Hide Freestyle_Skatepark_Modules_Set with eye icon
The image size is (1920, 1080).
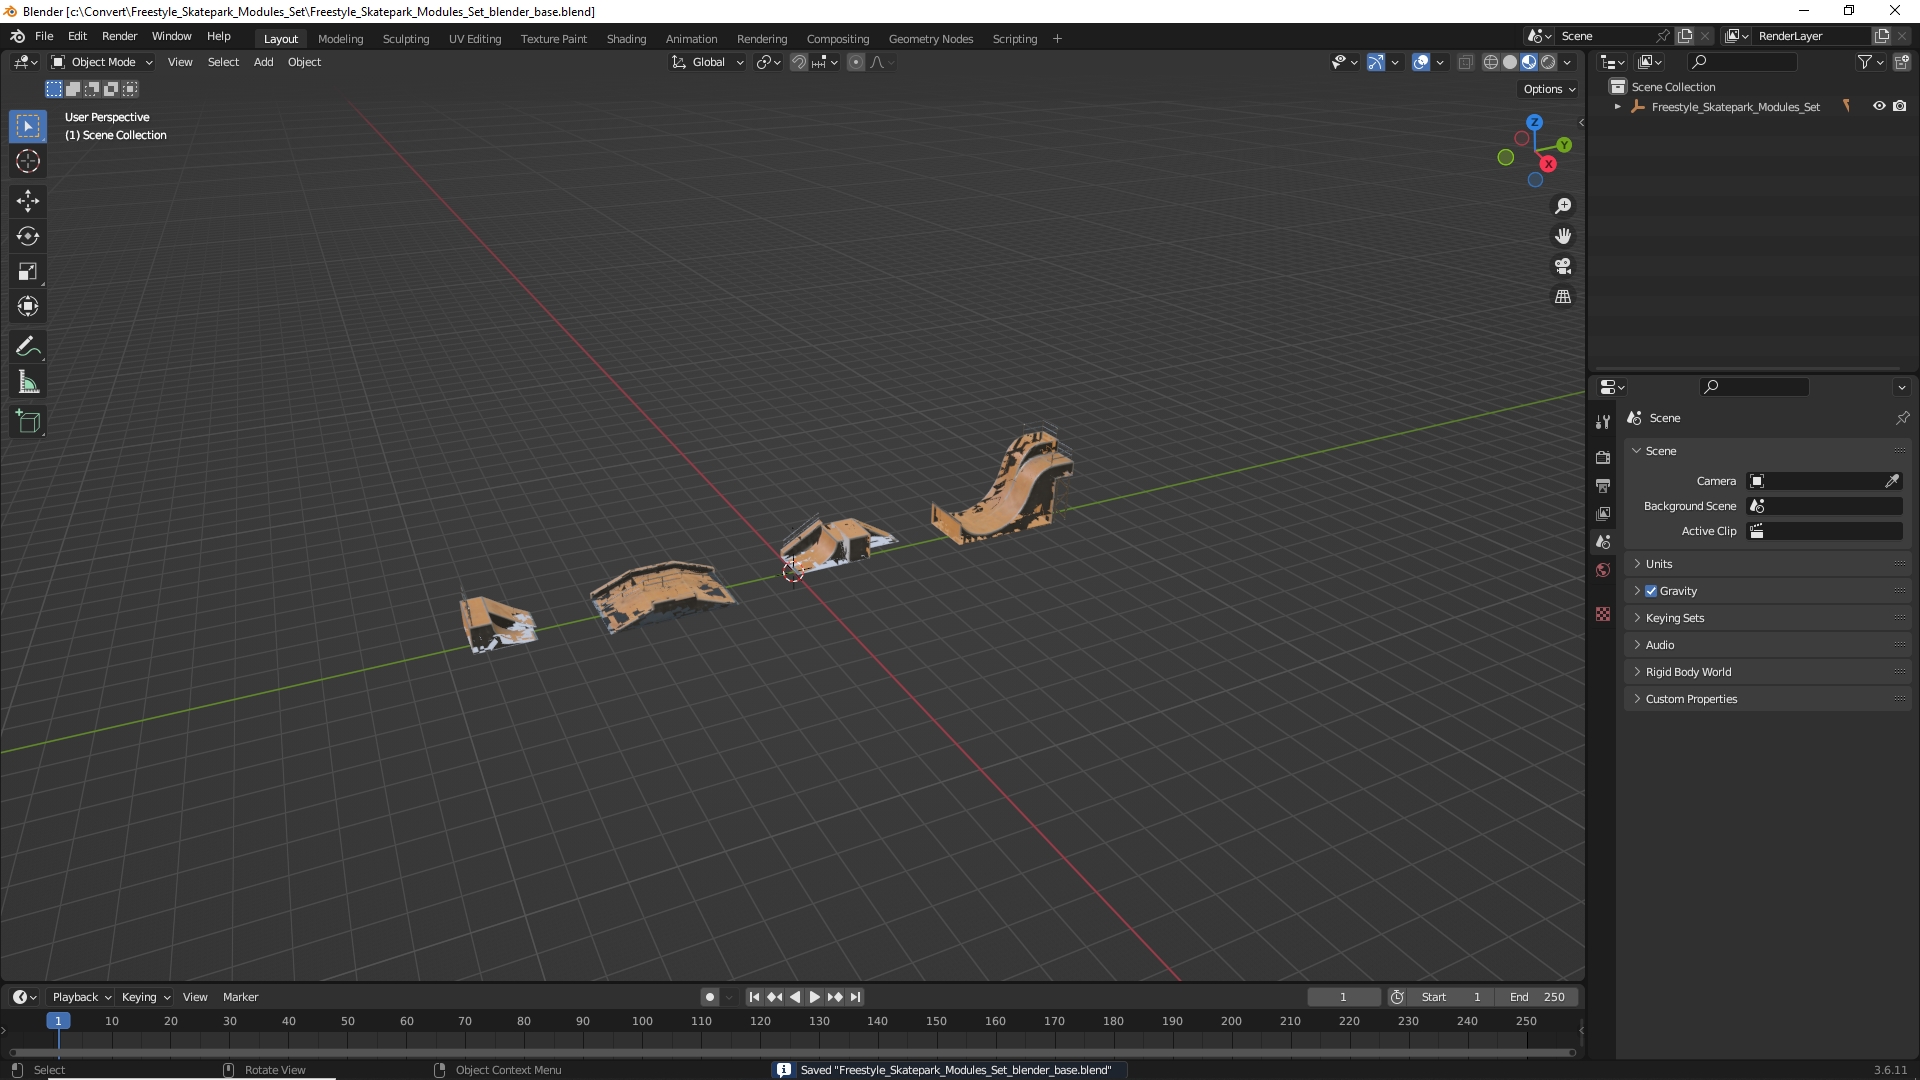tap(1879, 106)
